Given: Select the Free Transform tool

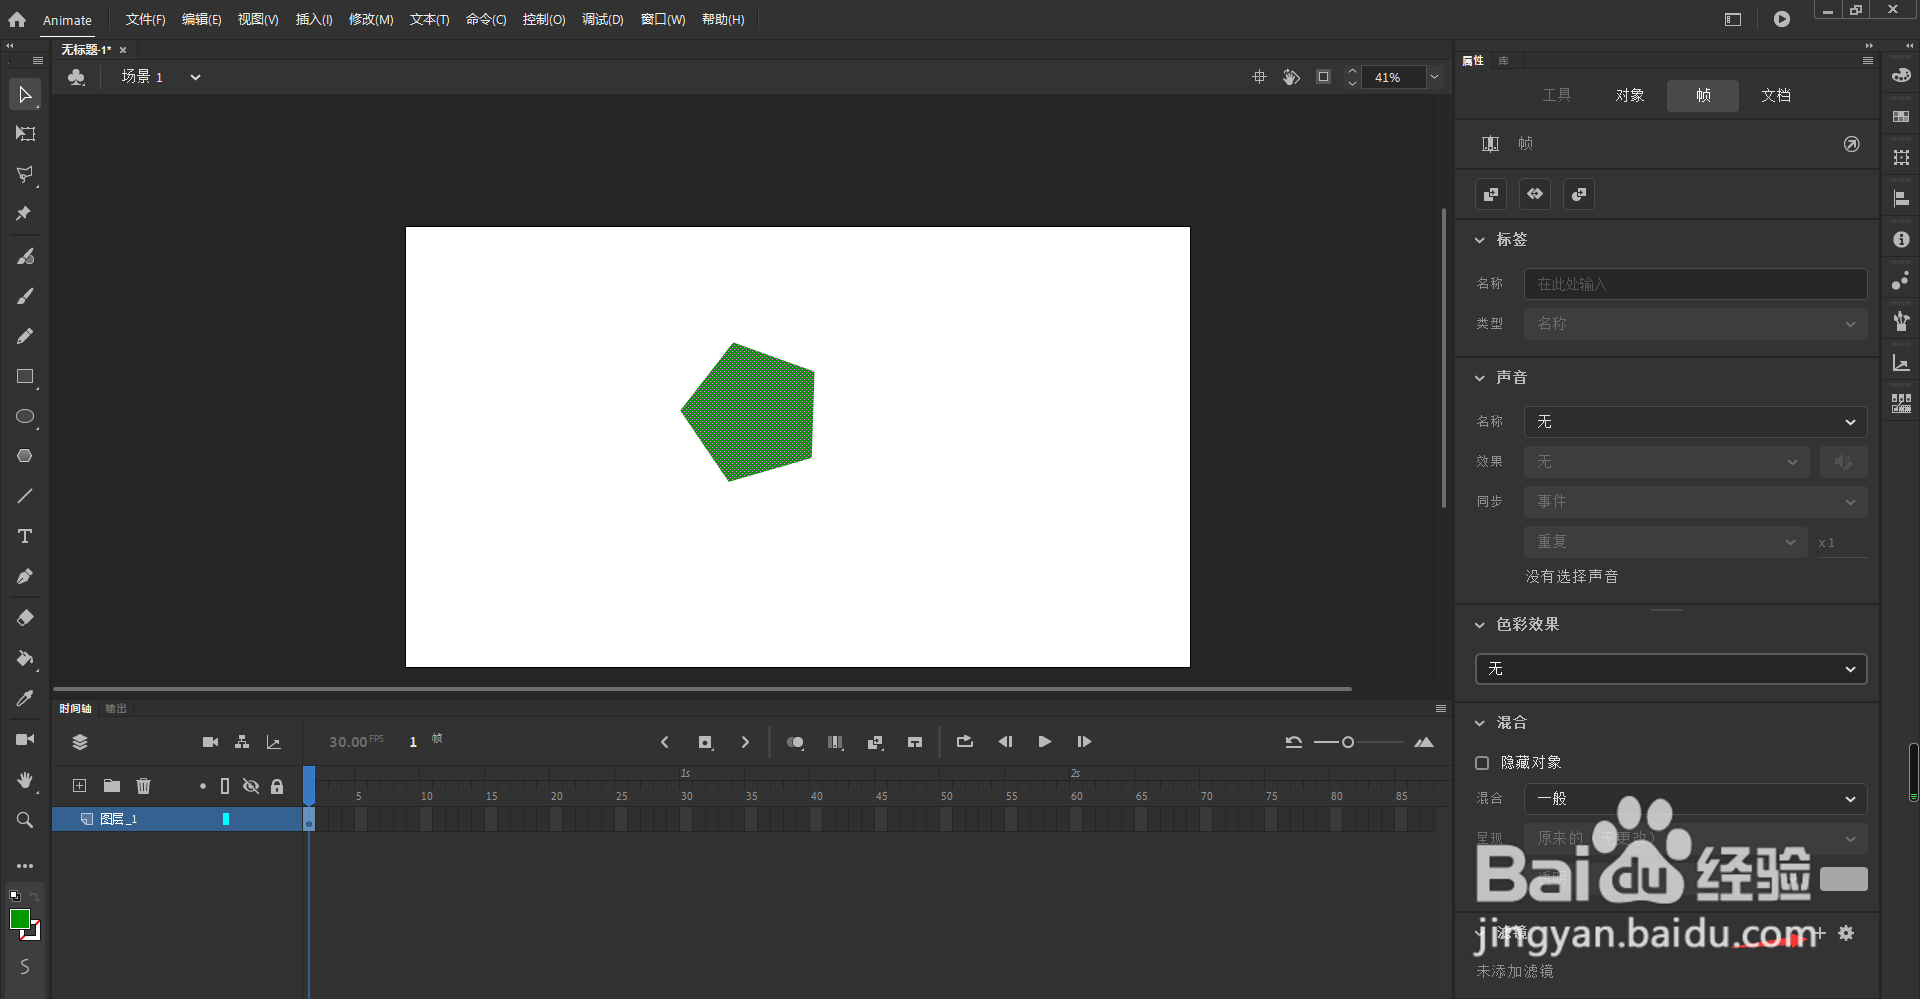Looking at the screenshot, I should pos(25,134).
